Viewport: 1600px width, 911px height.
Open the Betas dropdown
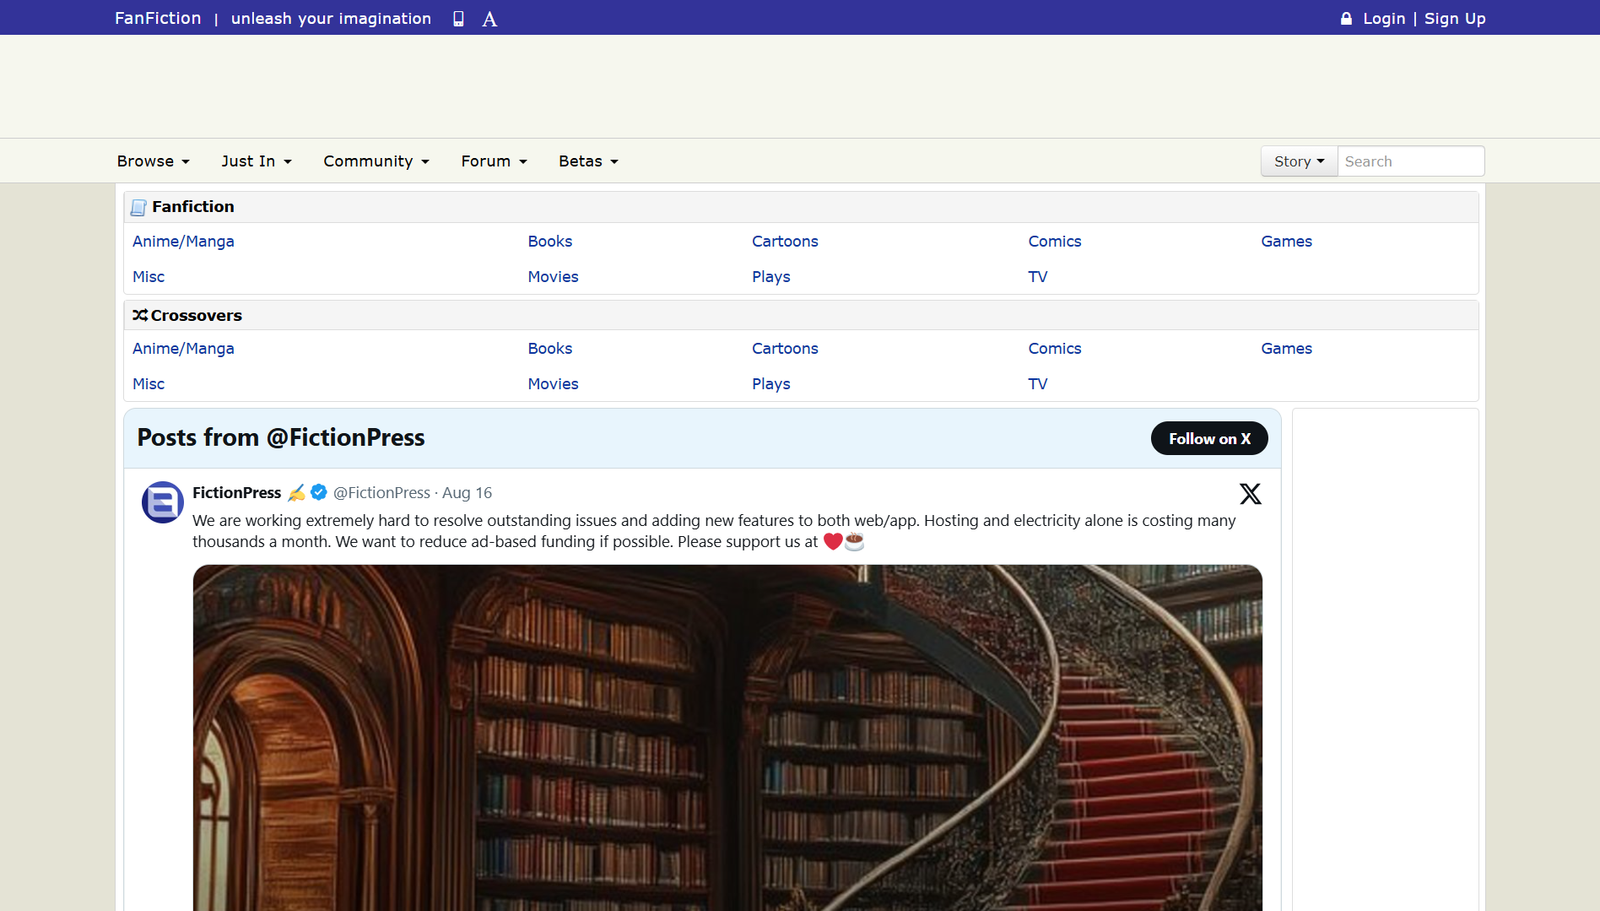(589, 161)
